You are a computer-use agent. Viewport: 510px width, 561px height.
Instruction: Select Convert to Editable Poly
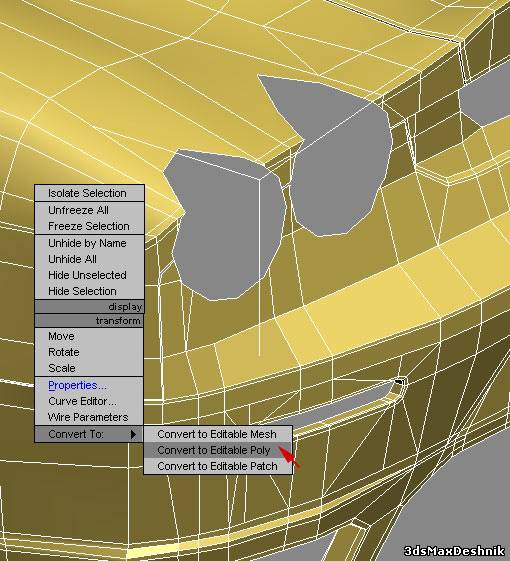[218, 450]
